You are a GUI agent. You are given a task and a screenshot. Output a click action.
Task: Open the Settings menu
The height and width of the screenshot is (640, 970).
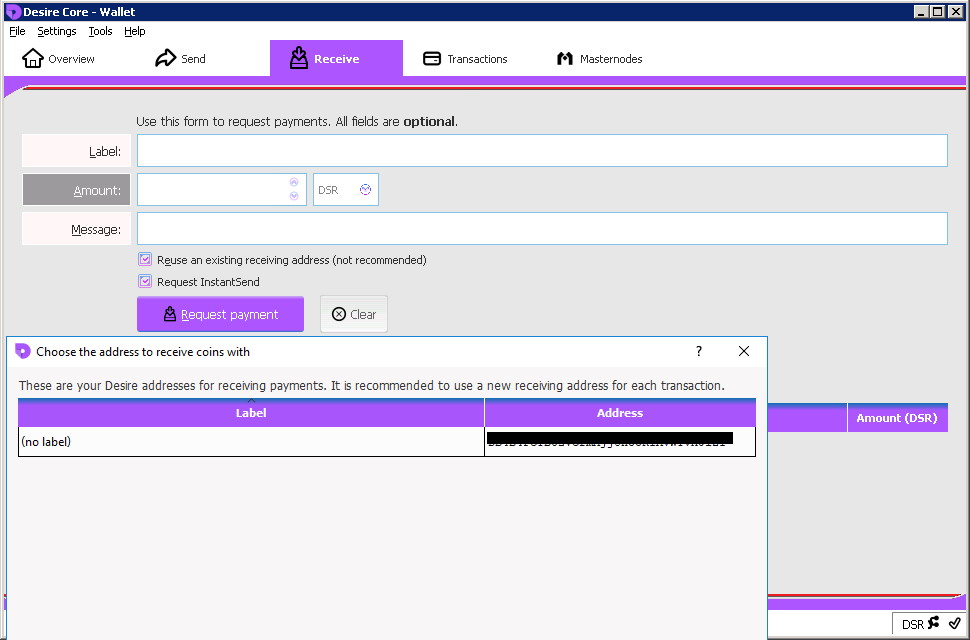[56, 31]
